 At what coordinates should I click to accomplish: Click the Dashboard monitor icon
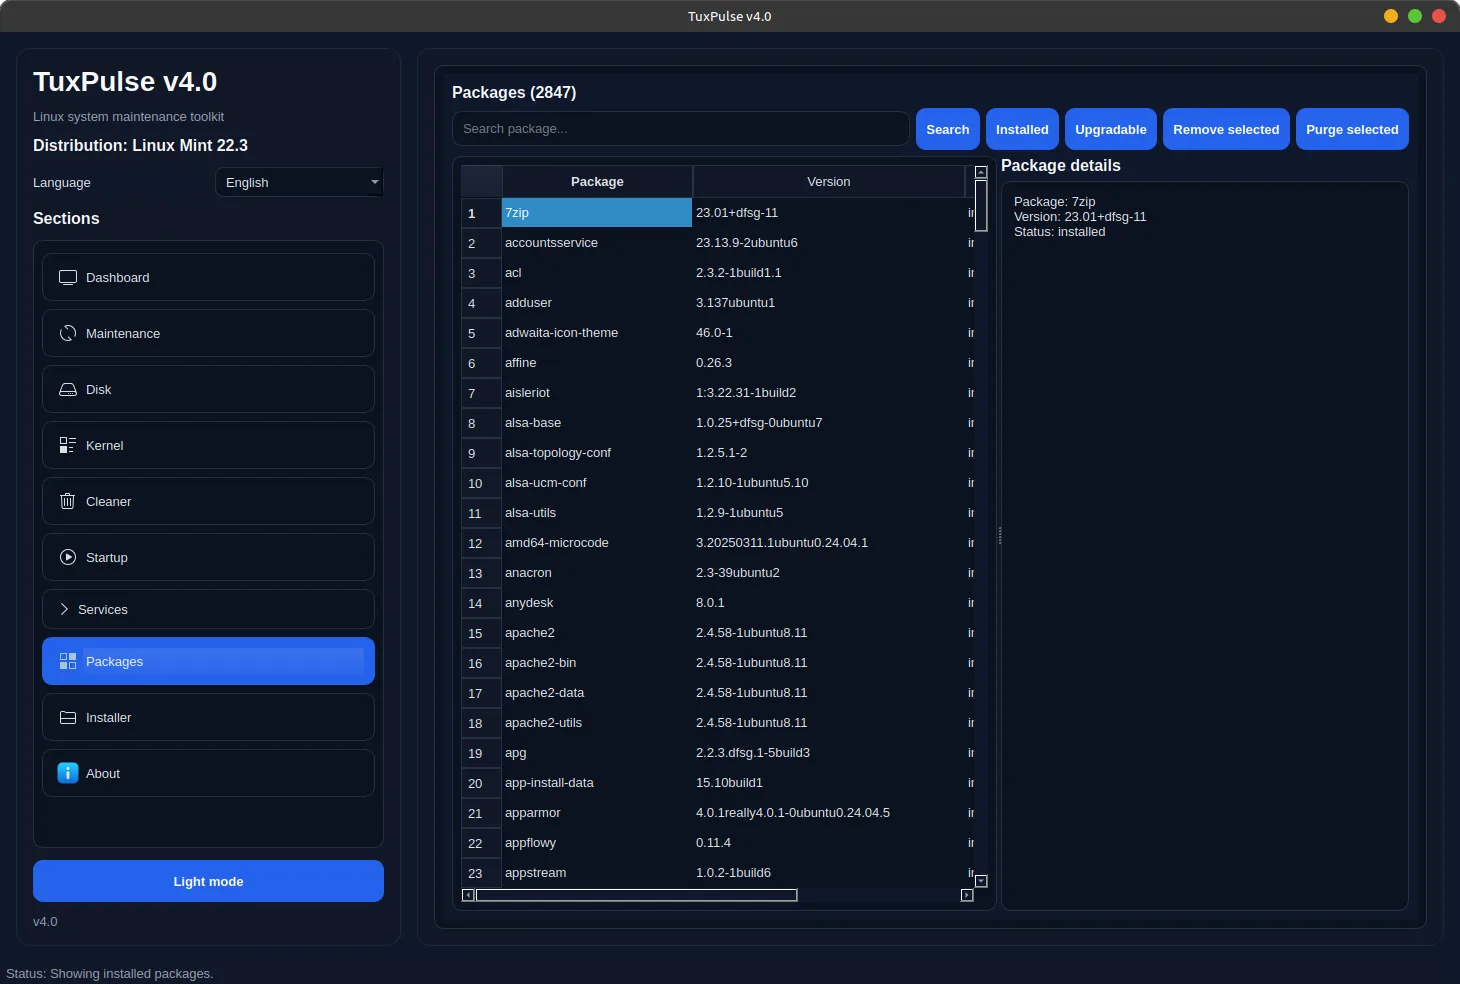(68, 277)
